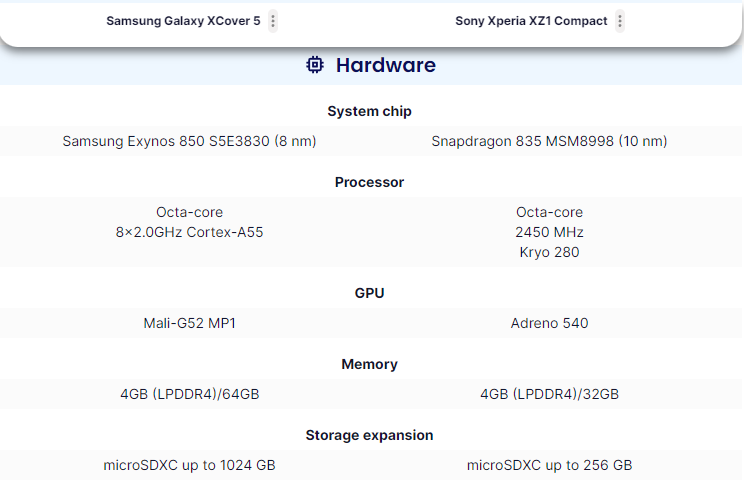The image size is (744, 483).
Task: Click the System chip row label
Action: [369, 111]
